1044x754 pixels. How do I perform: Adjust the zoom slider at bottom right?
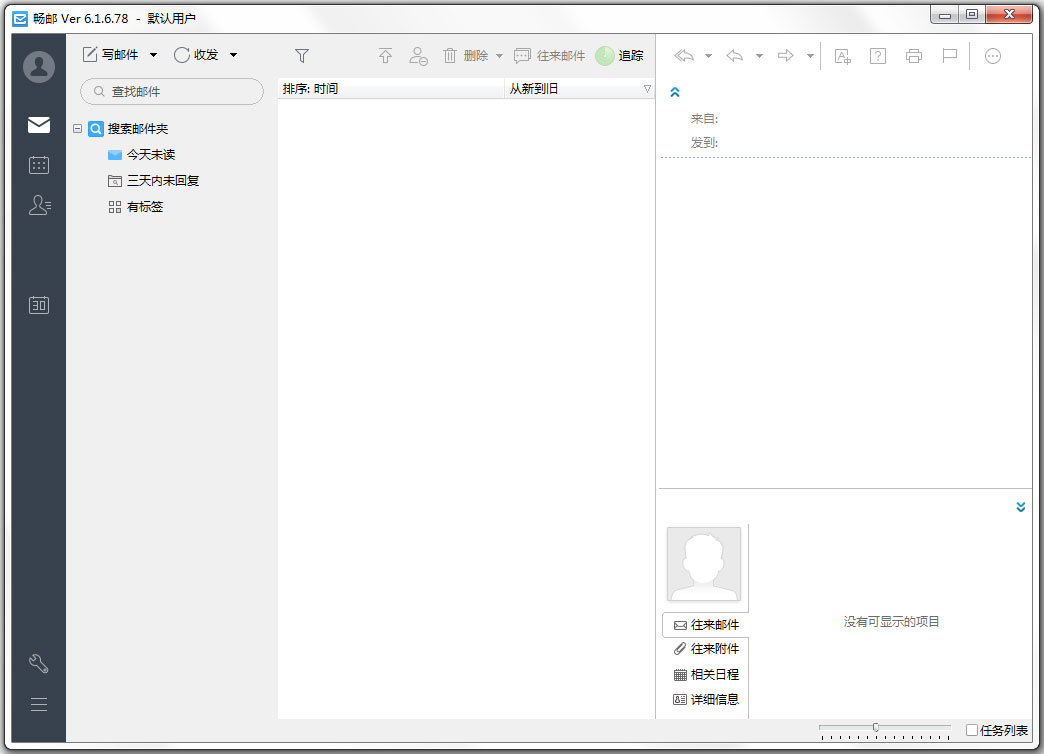(877, 729)
